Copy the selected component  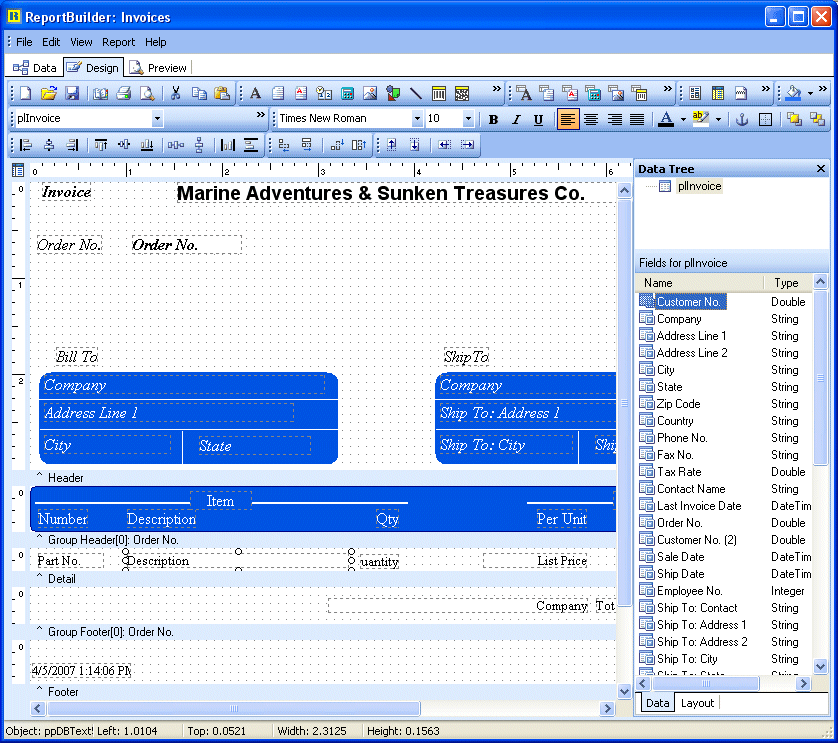tap(199, 93)
